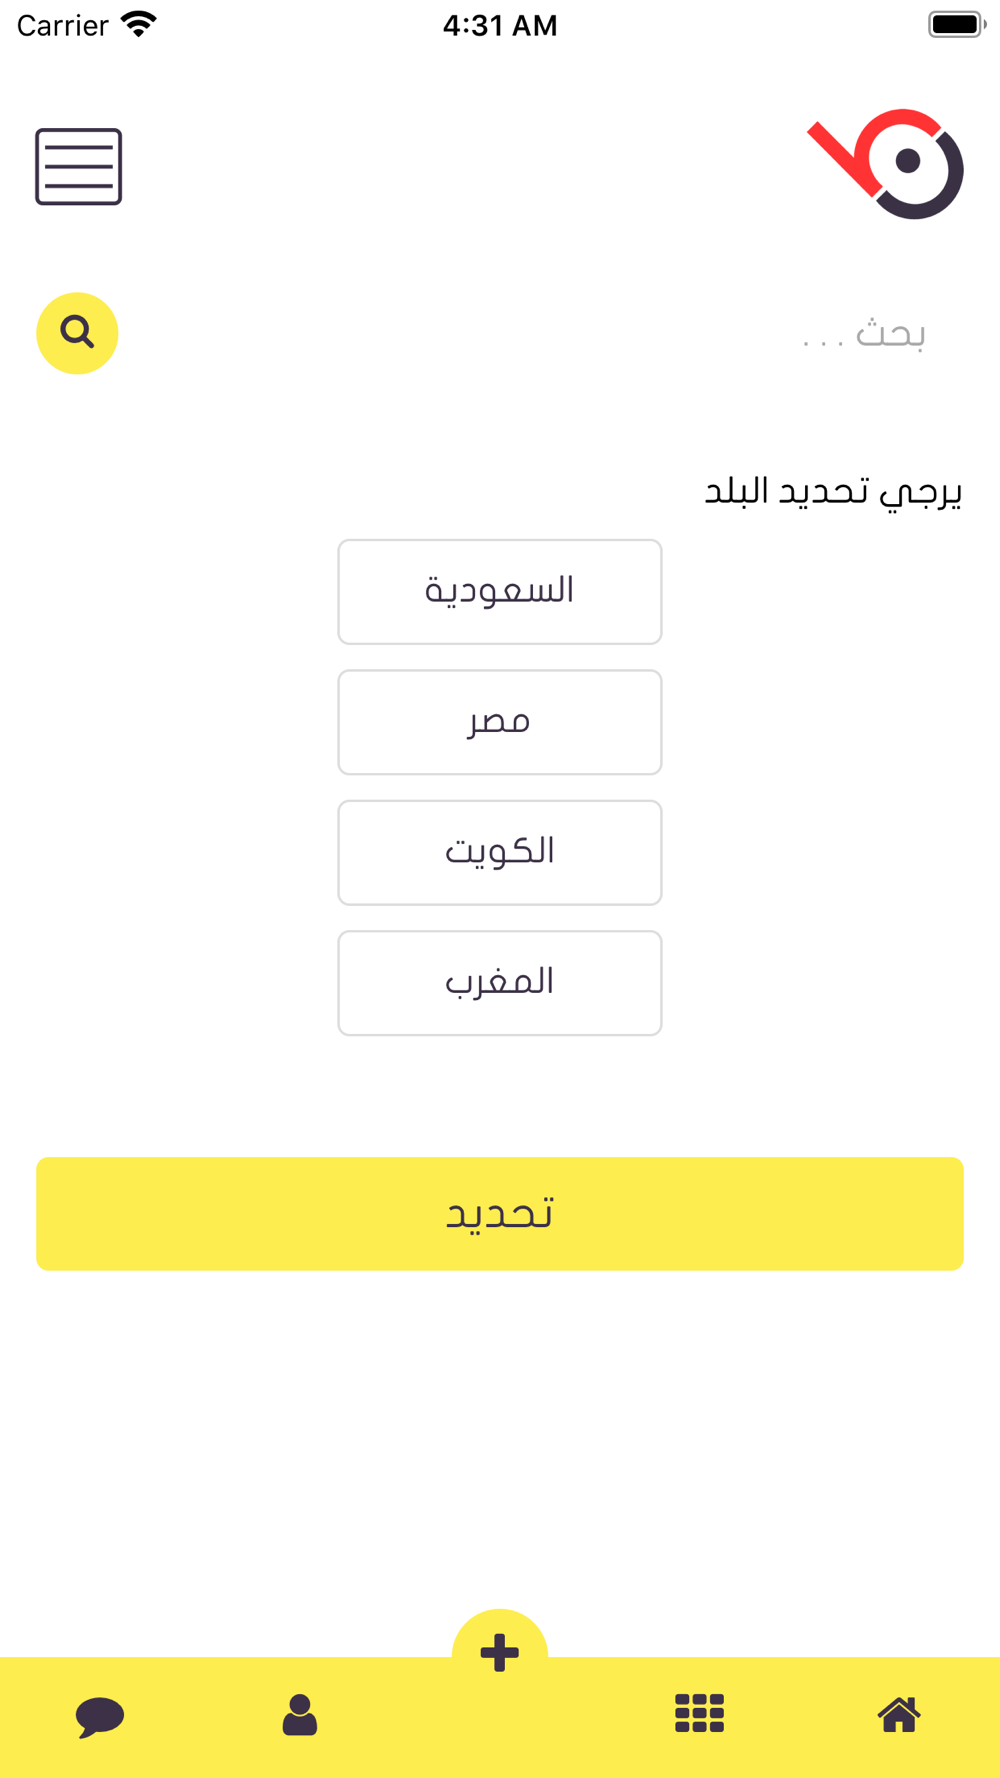The height and width of the screenshot is (1778, 1000).
Task: Tap the Wi-Fi status icon
Action: click(139, 25)
